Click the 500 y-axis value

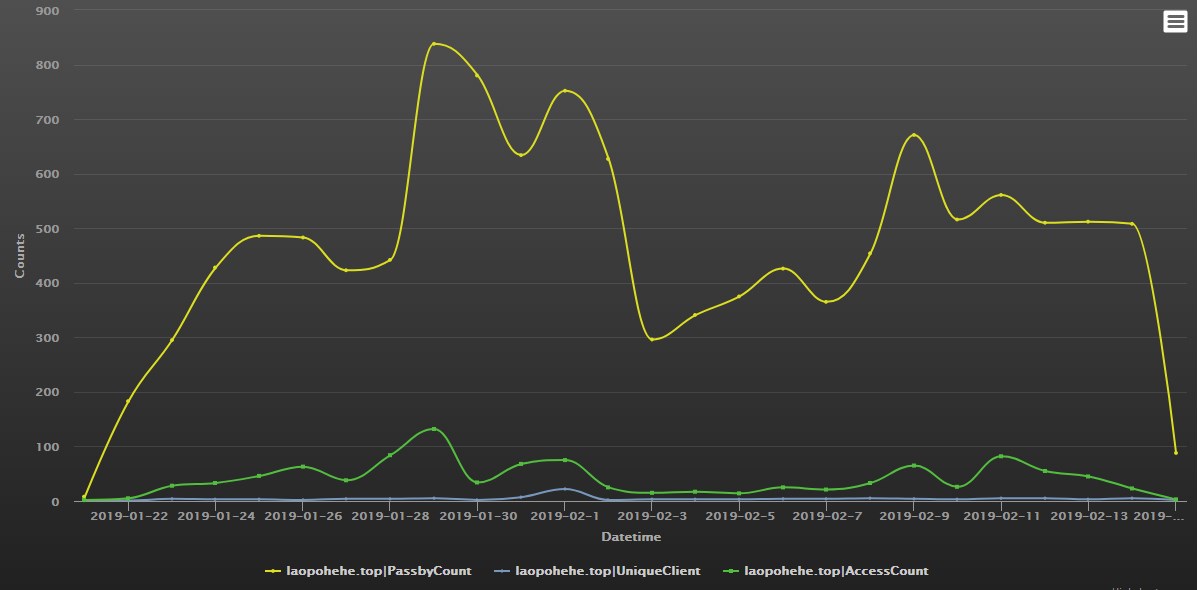tap(48, 229)
